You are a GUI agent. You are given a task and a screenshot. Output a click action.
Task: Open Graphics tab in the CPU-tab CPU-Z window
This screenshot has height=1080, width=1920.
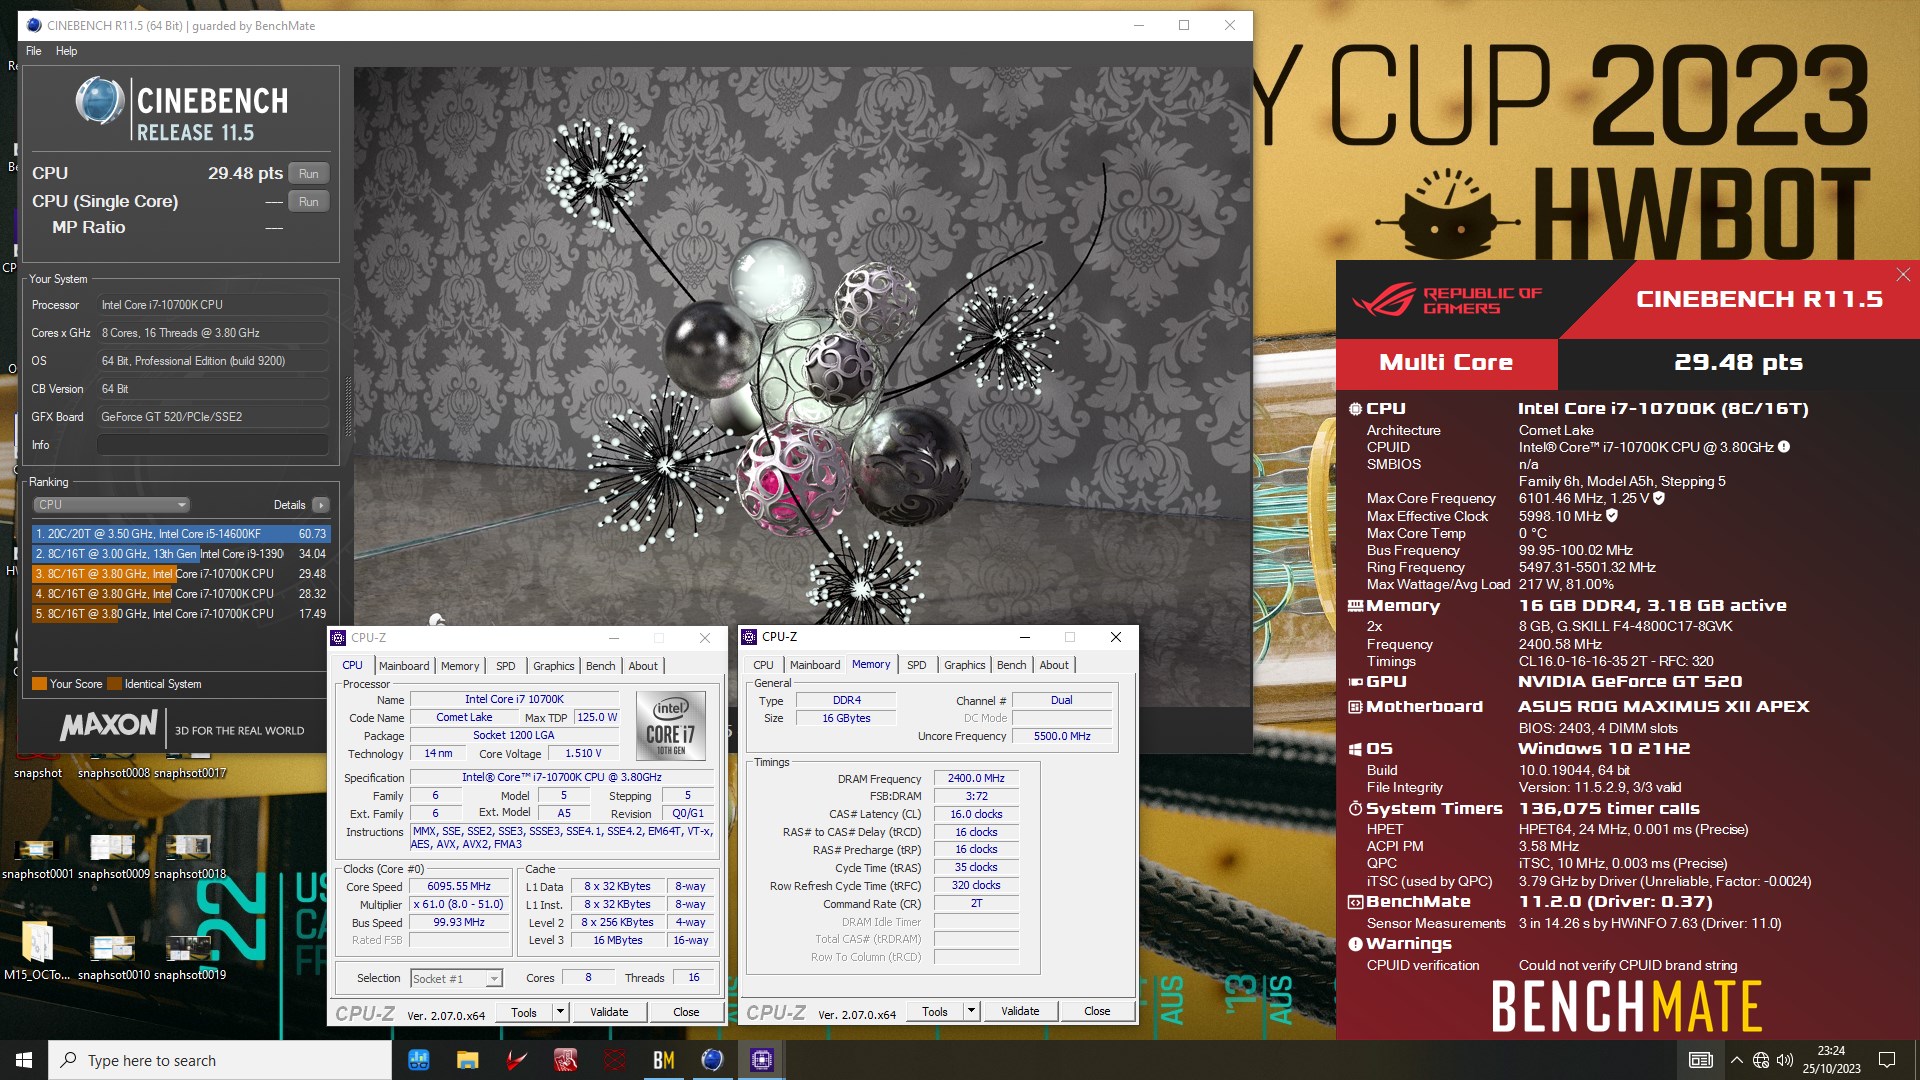point(554,666)
